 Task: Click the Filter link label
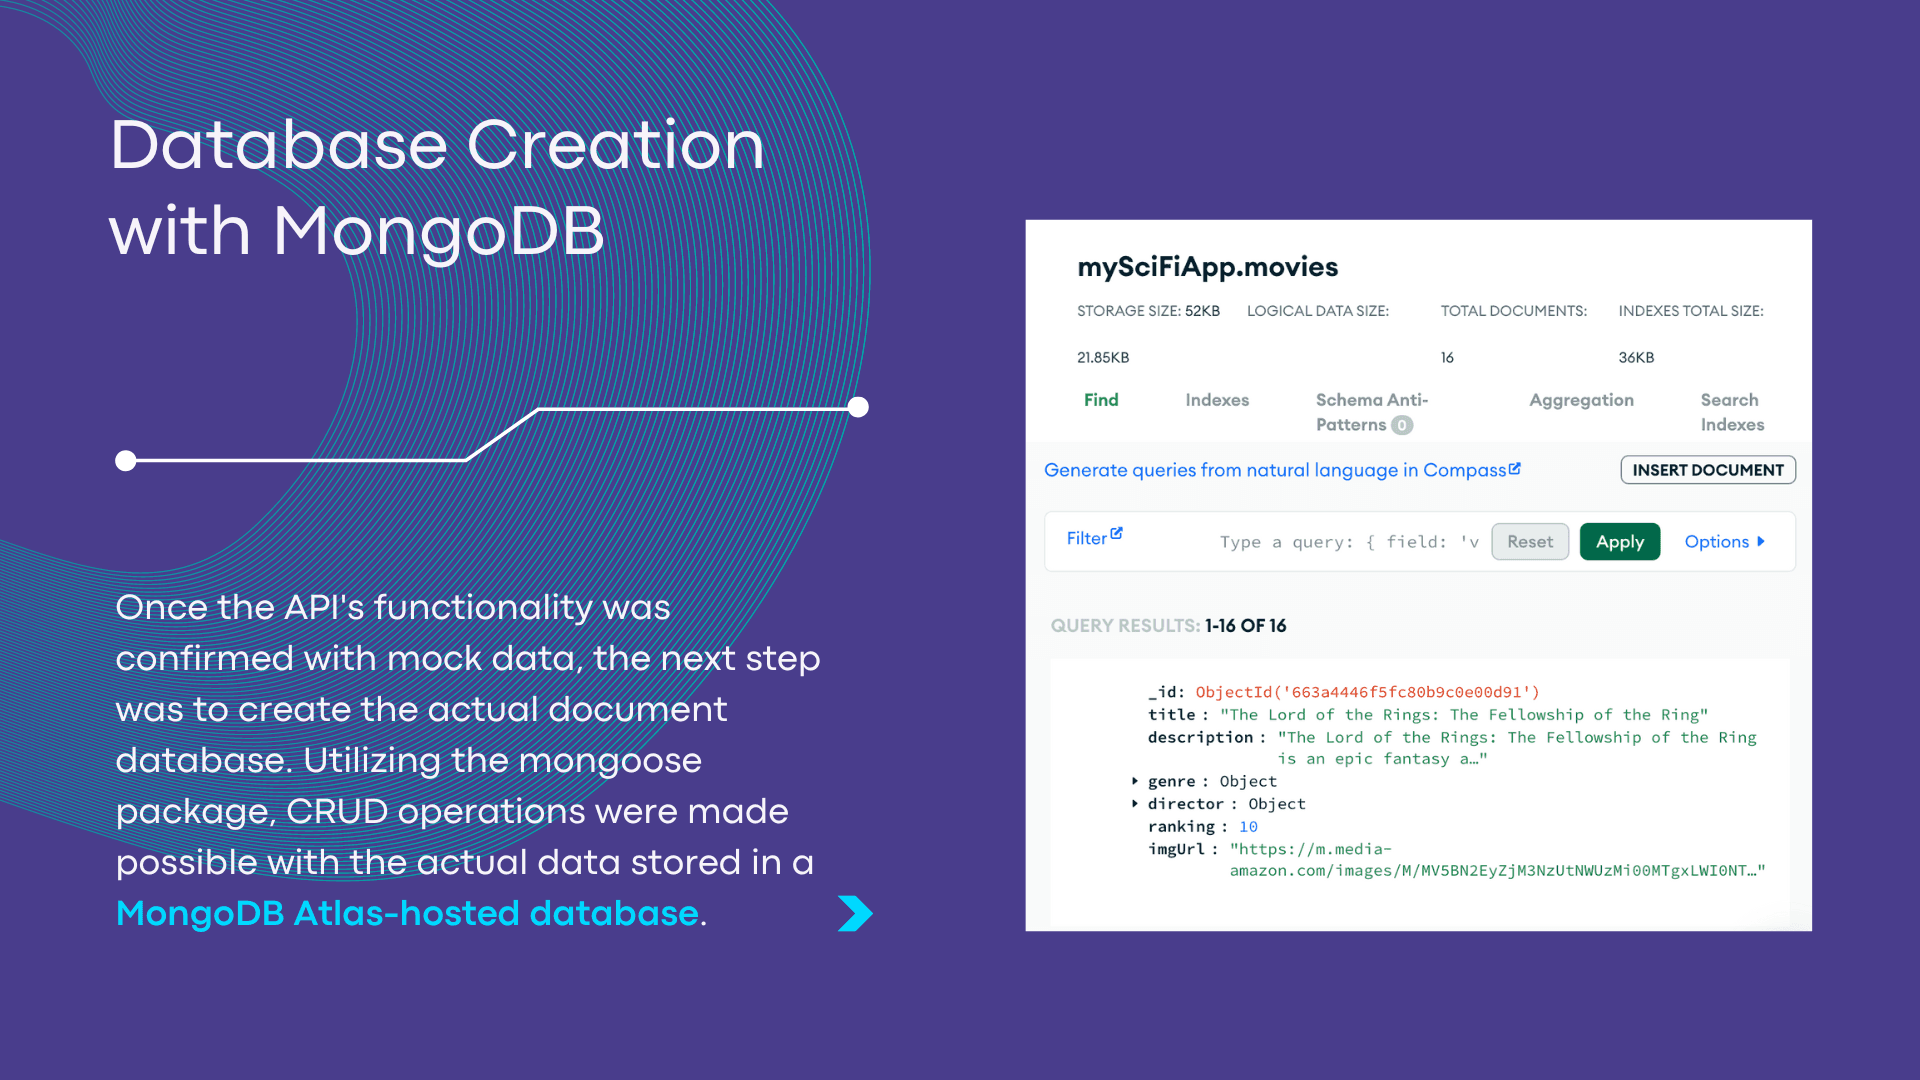[1086, 538]
